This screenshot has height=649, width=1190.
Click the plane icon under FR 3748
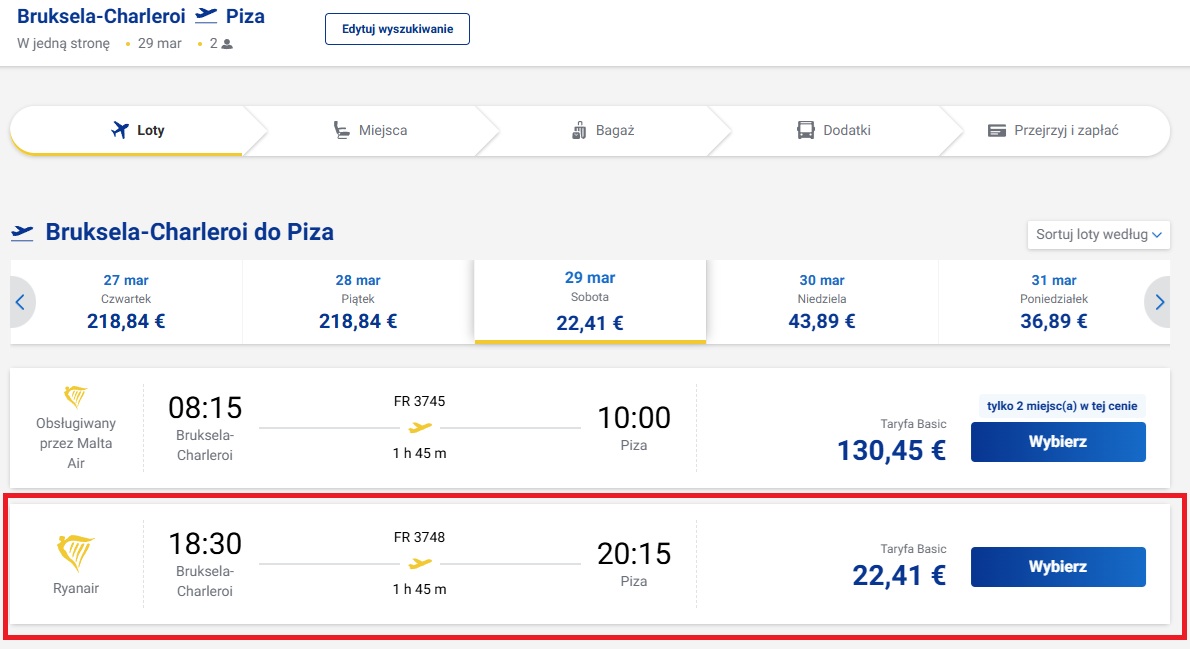[x=420, y=564]
